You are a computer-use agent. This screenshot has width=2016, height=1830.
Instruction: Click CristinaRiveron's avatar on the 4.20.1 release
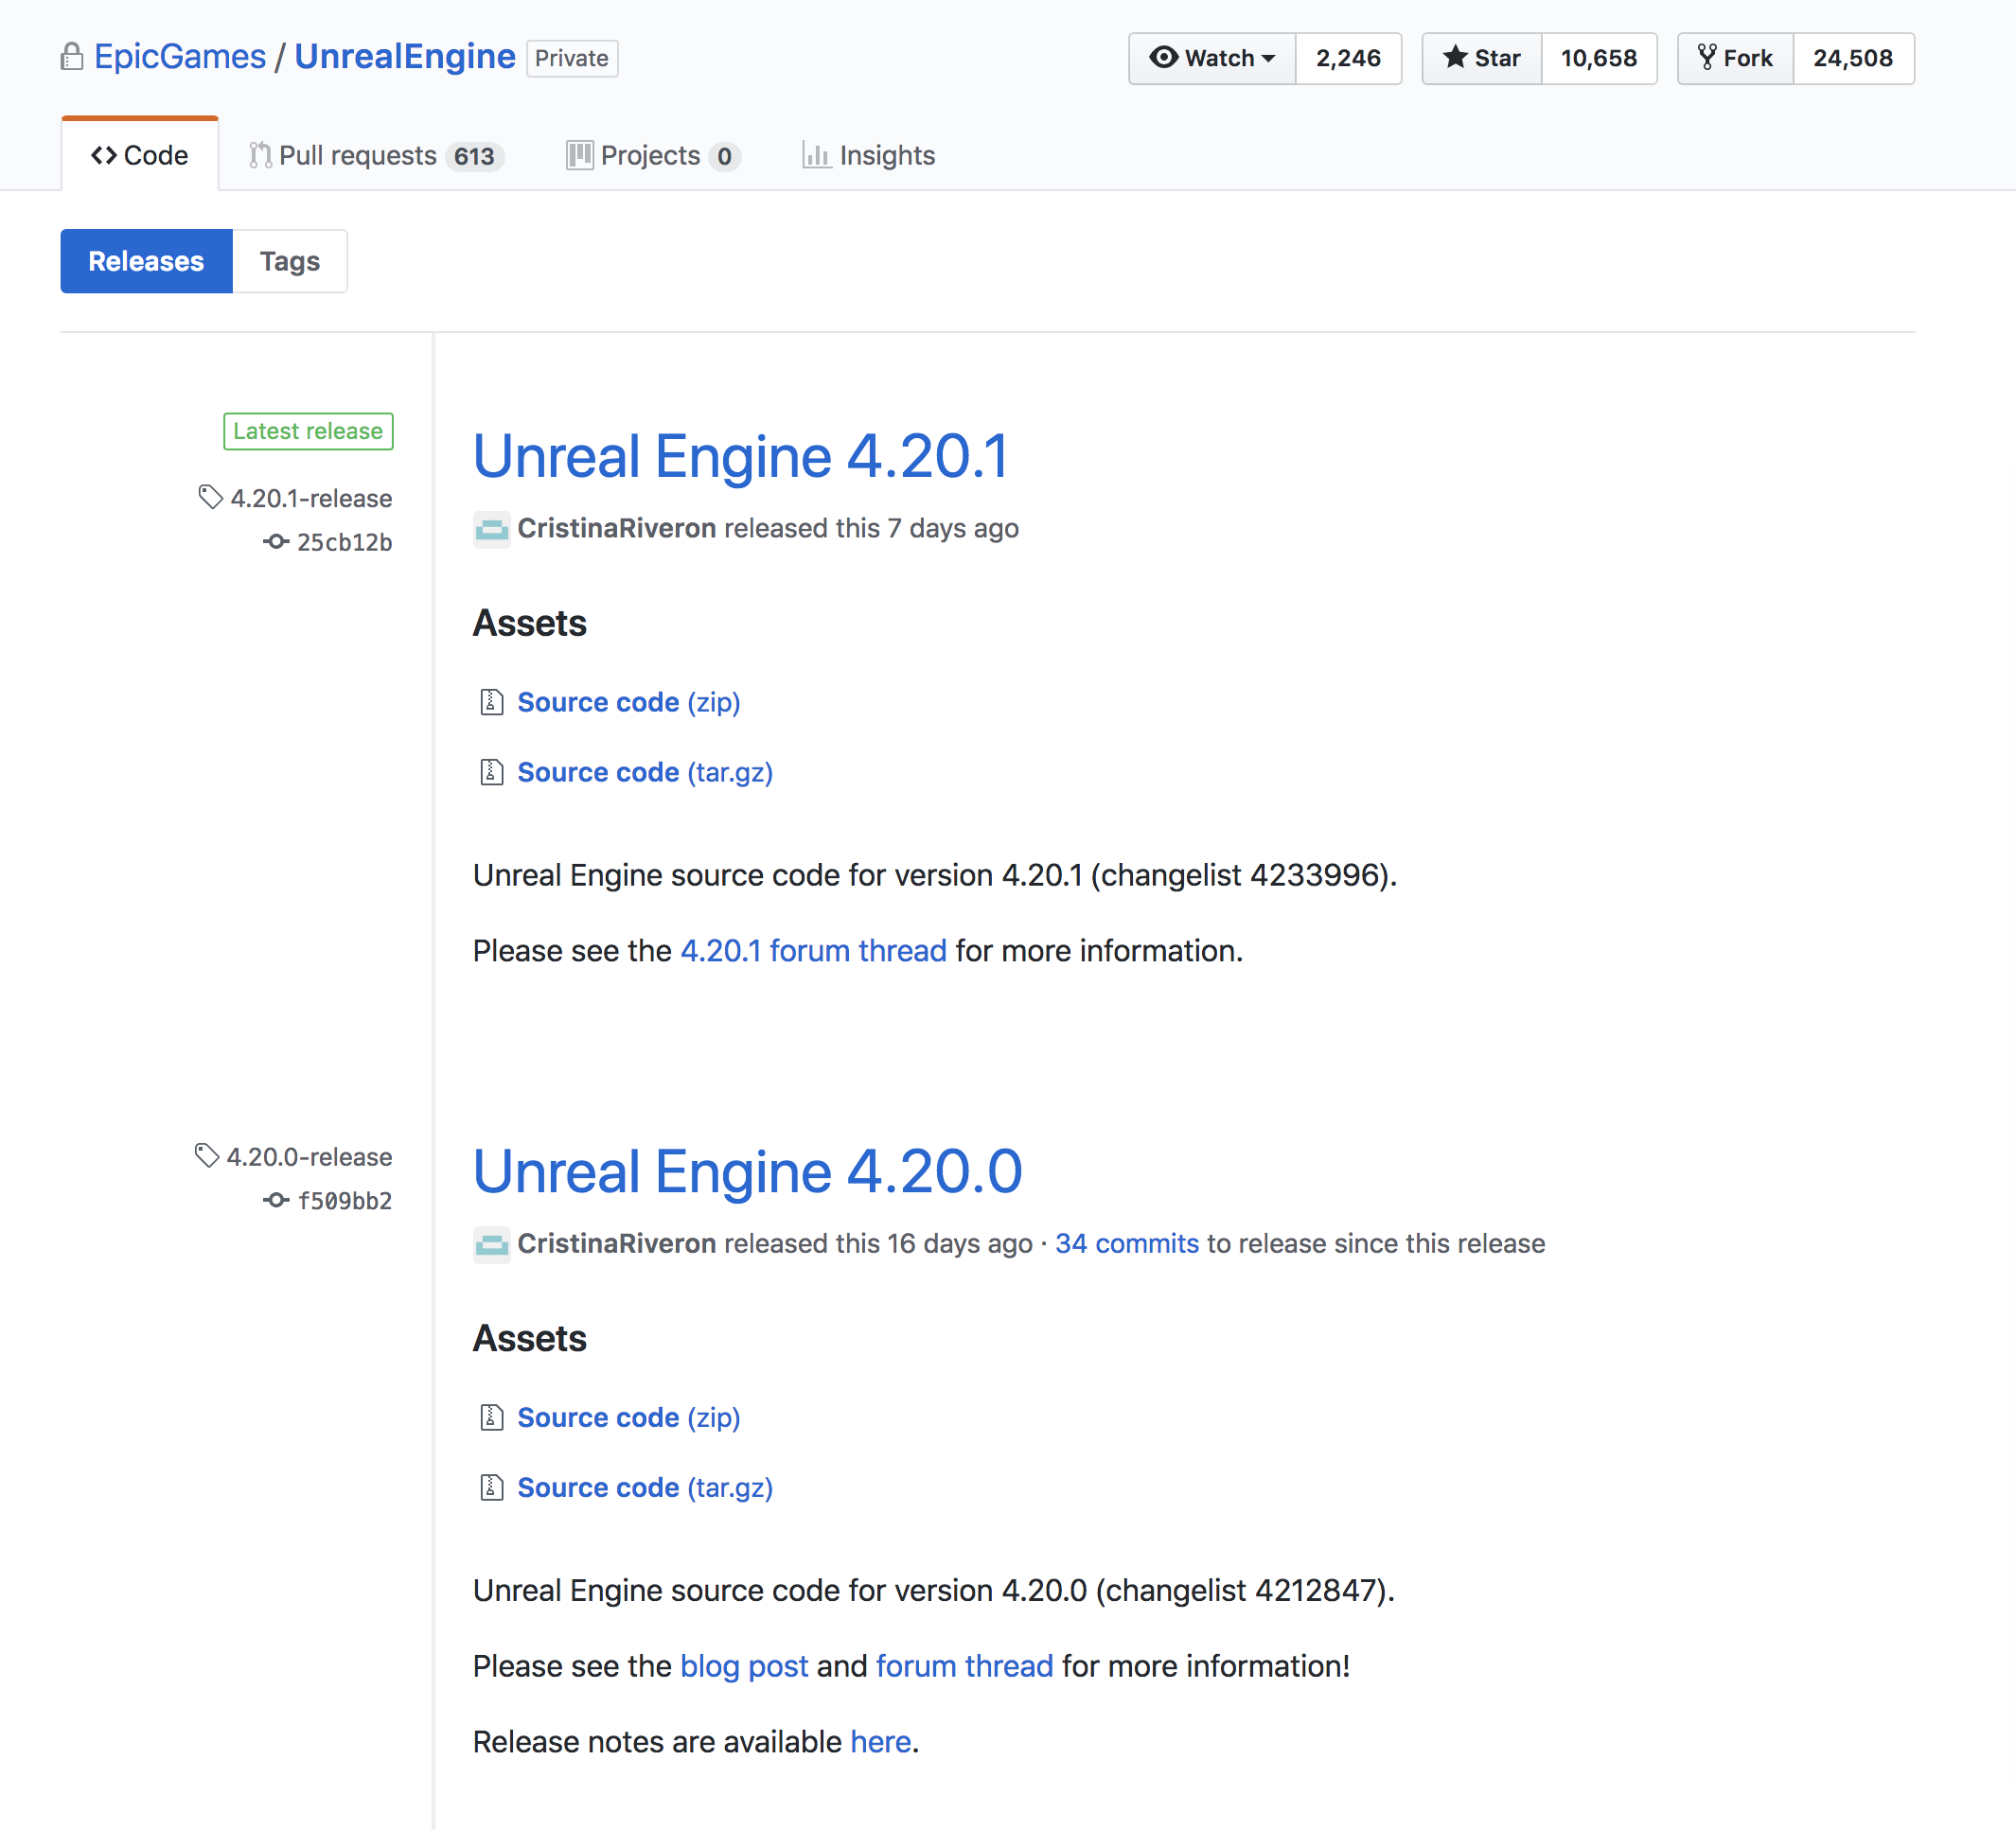tap(491, 528)
